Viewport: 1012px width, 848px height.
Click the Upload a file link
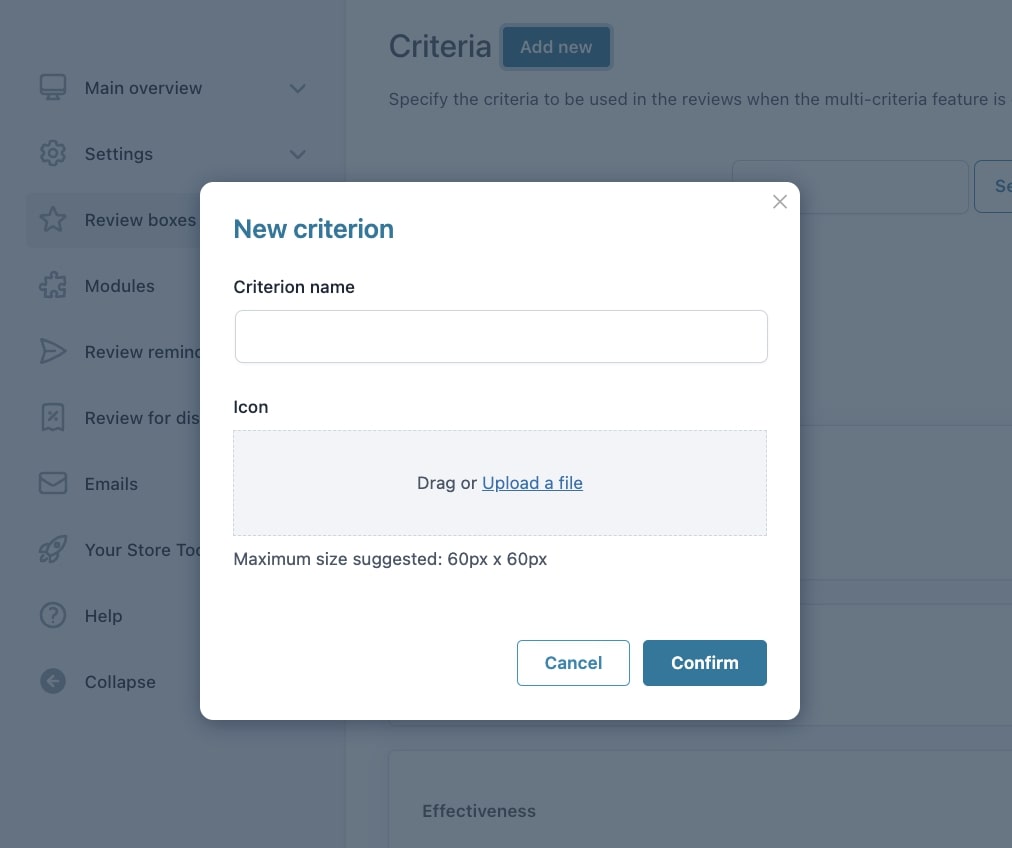(532, 483)
